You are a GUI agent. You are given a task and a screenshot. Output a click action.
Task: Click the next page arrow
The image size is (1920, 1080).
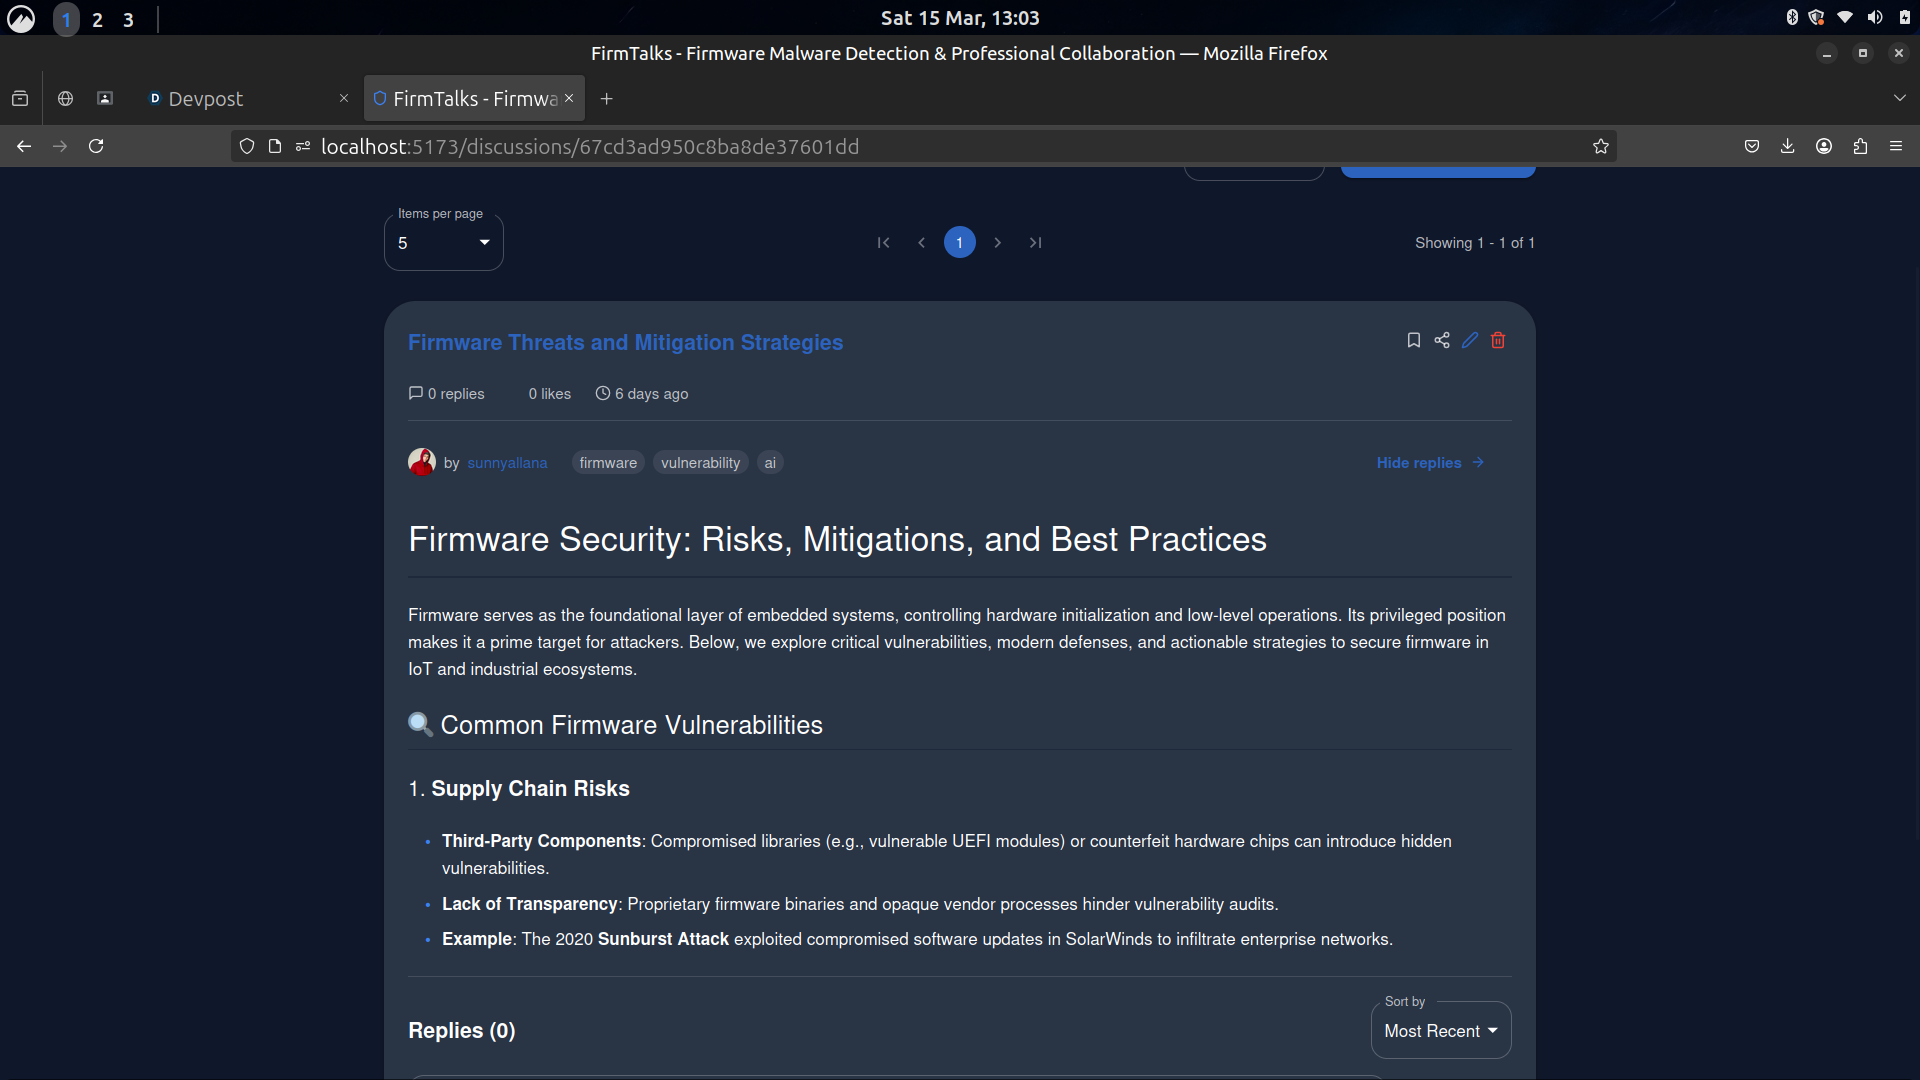pyautogui.click(x=997, y=243)
